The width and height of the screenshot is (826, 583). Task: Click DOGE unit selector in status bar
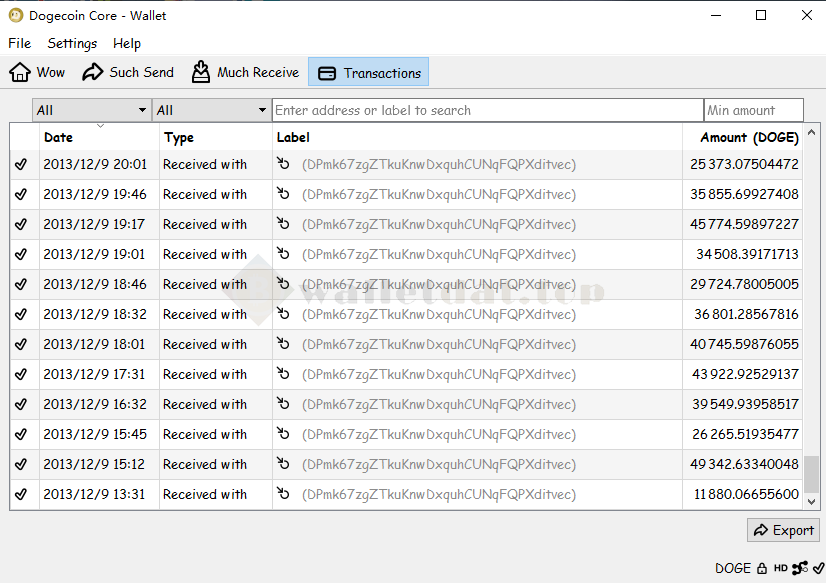pyautogui.click(x=732, y=568)
